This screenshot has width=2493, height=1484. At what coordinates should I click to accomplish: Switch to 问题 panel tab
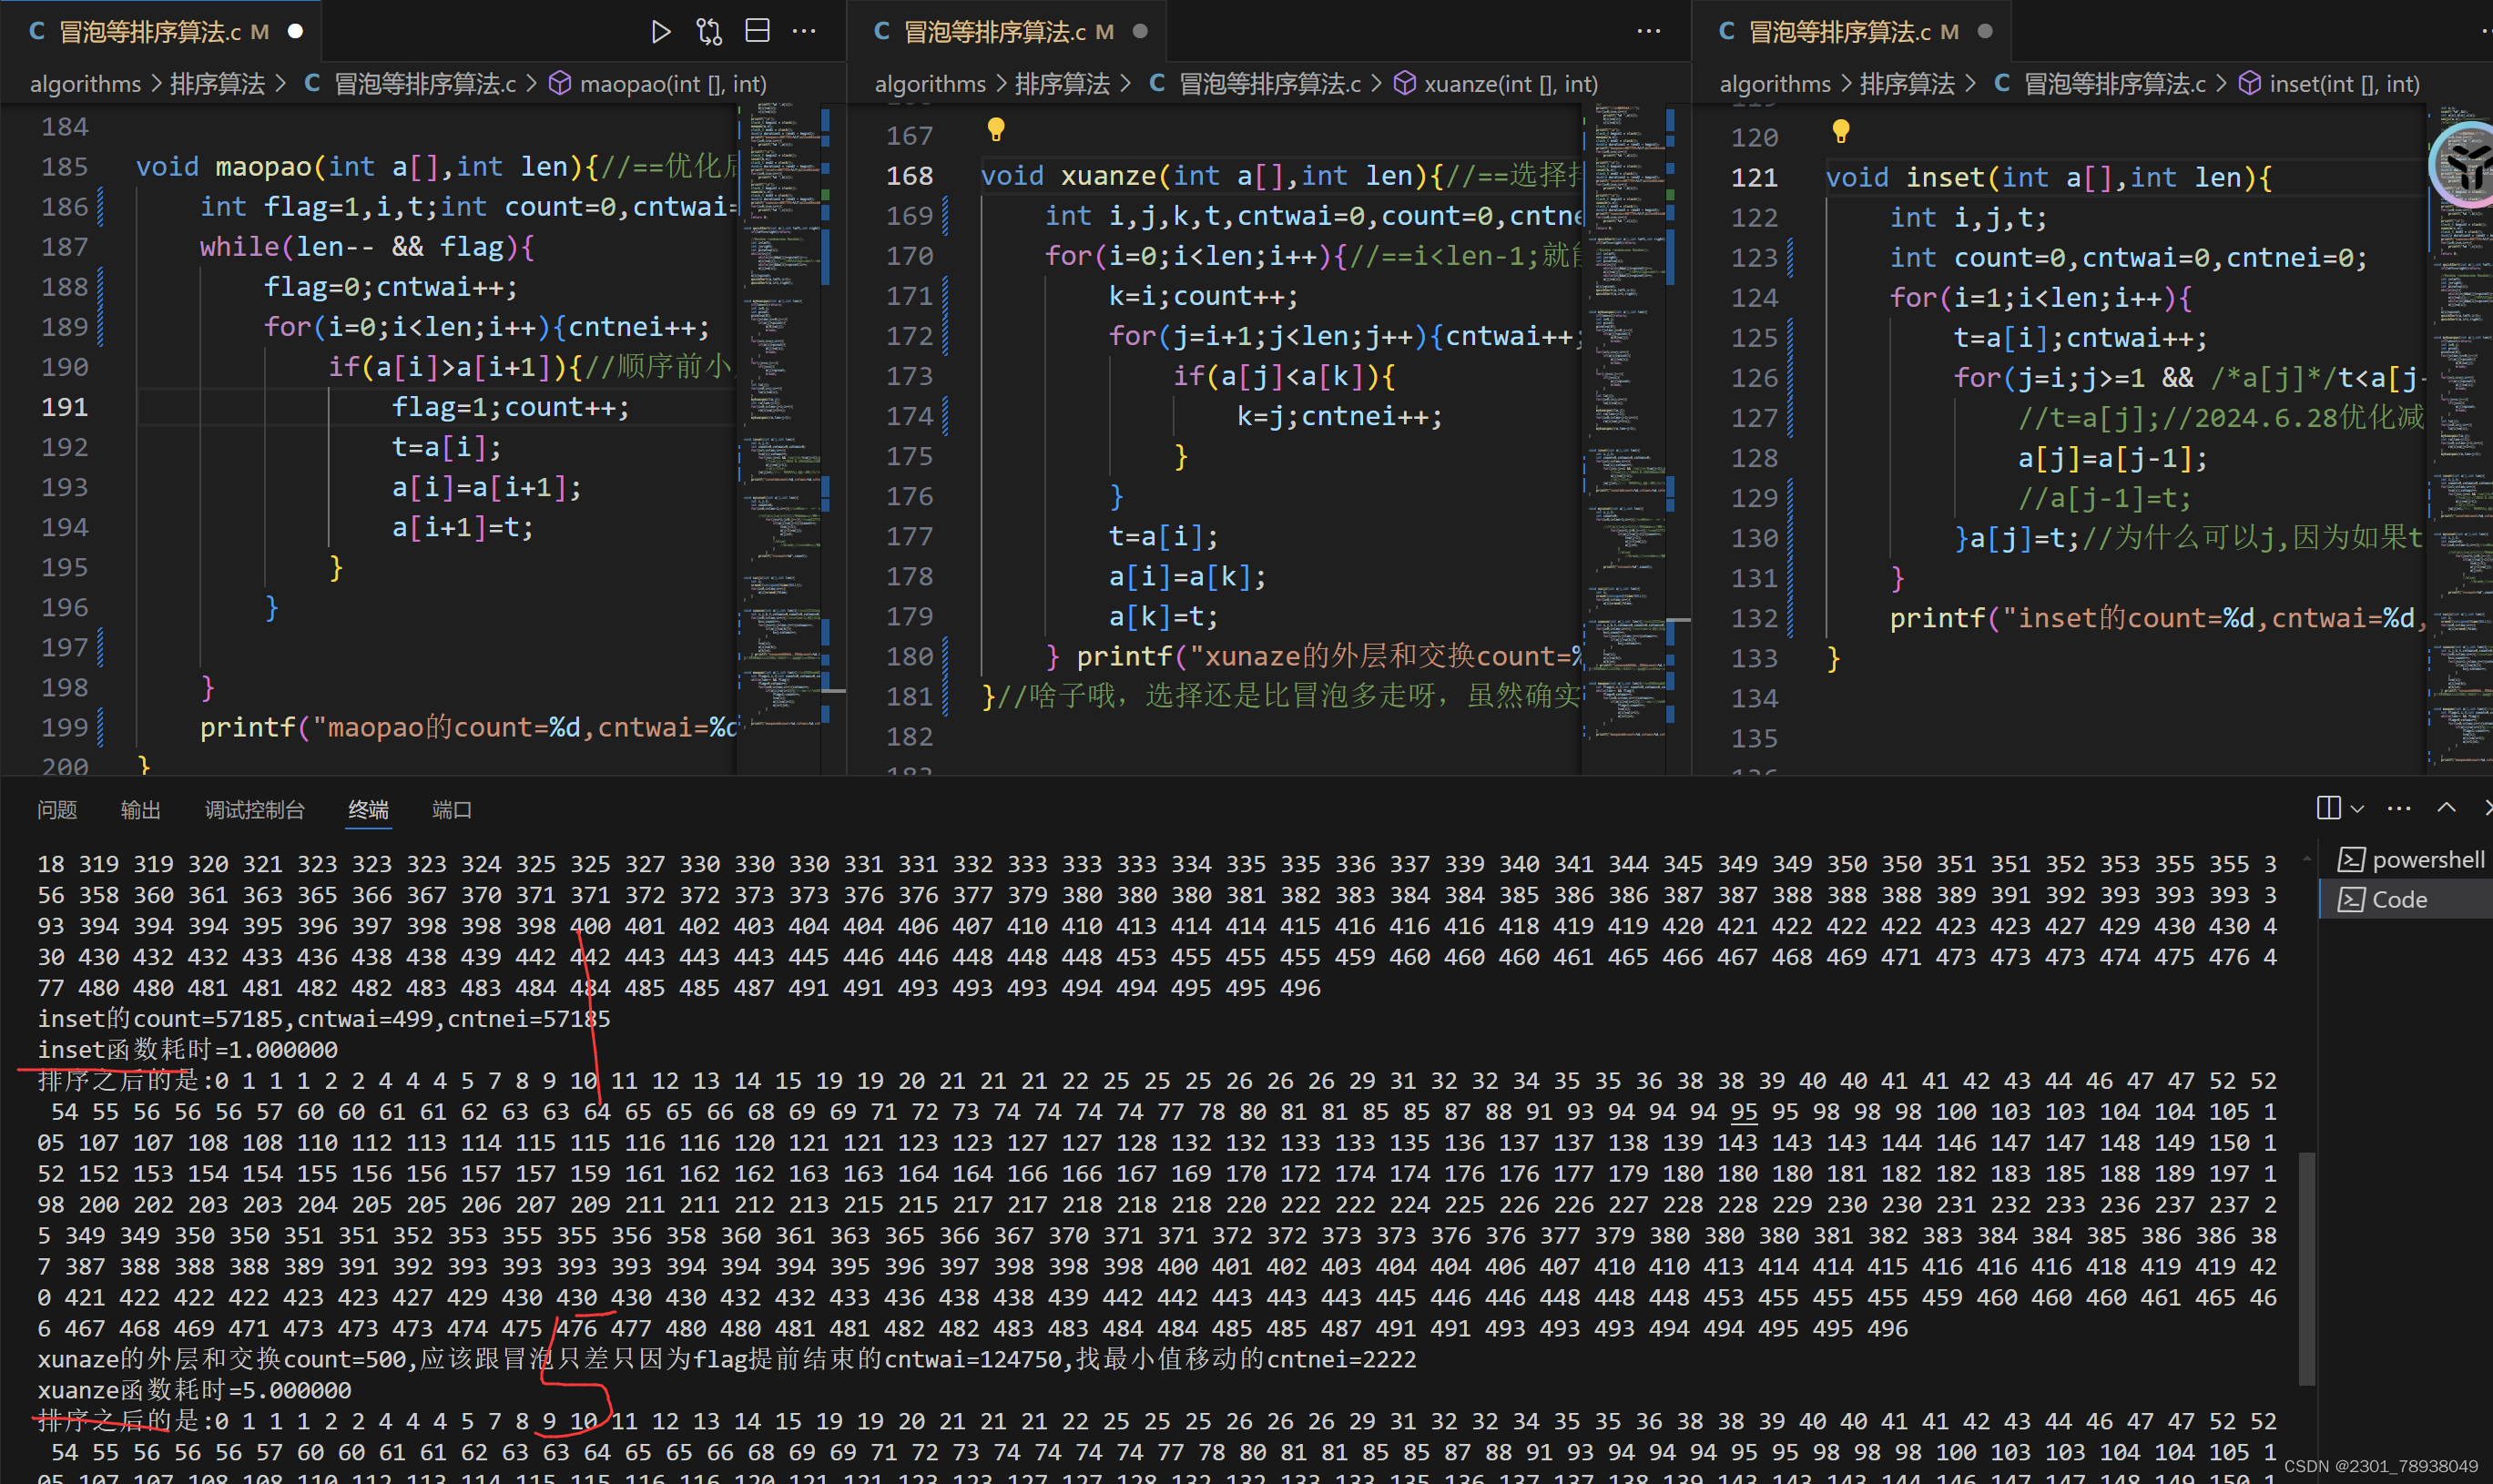point(57,810)
